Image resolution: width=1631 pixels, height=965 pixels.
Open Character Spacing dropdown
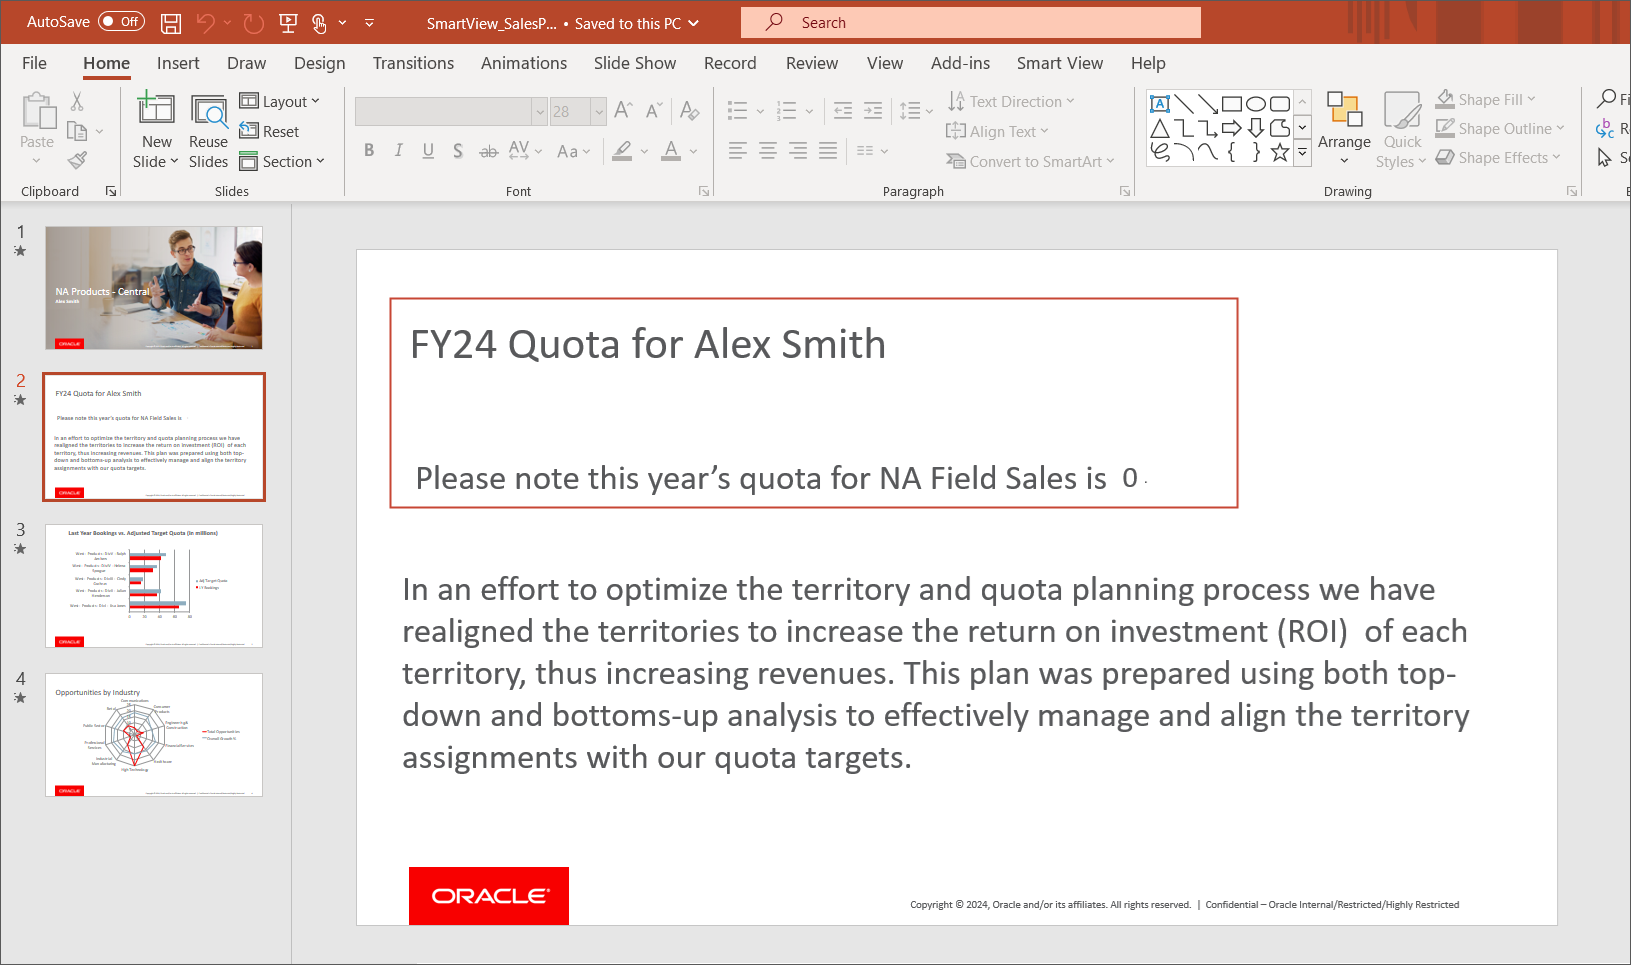click(525, 151)
